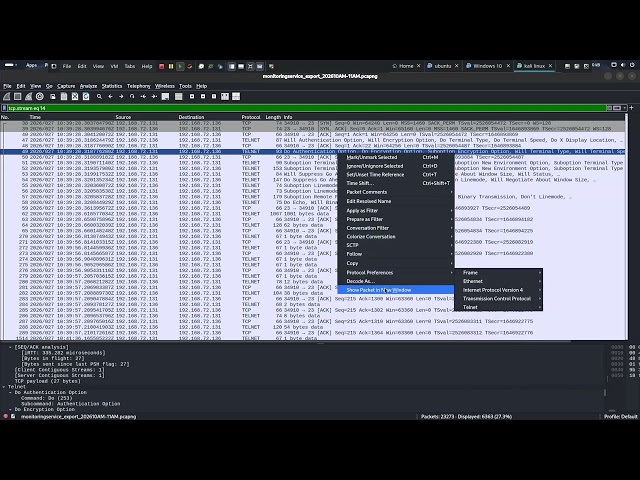This screenshot has height=480, width=640.
Task: Open capture file properties status icon
Action: (13, 417)
